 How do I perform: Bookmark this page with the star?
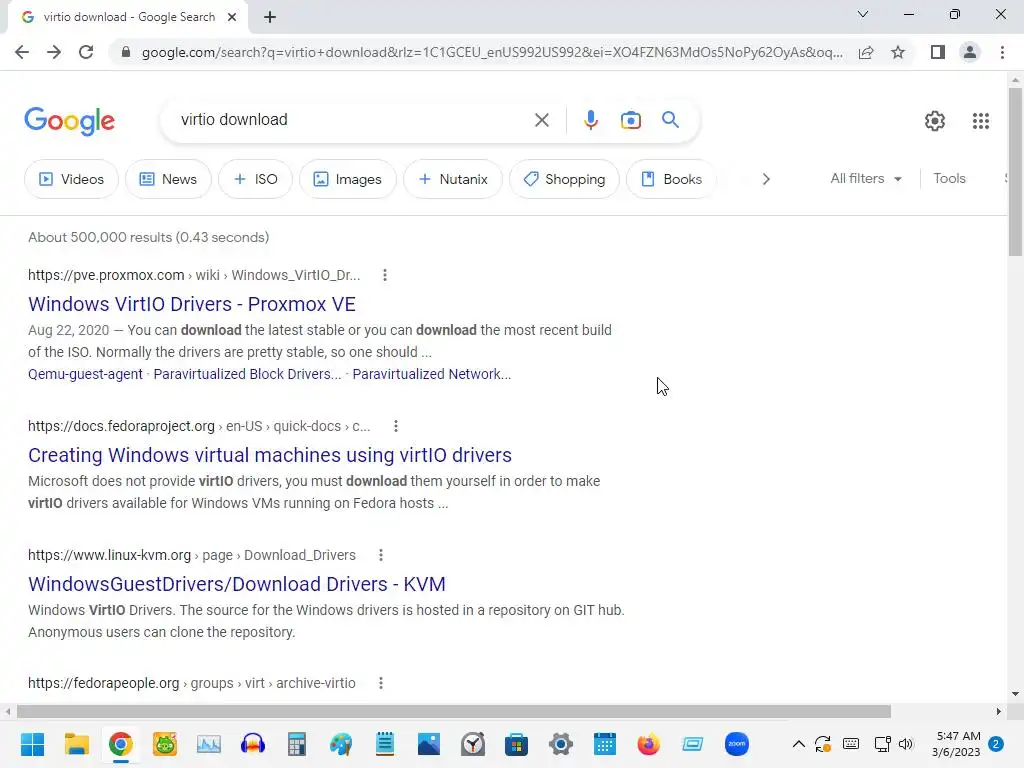898,52
